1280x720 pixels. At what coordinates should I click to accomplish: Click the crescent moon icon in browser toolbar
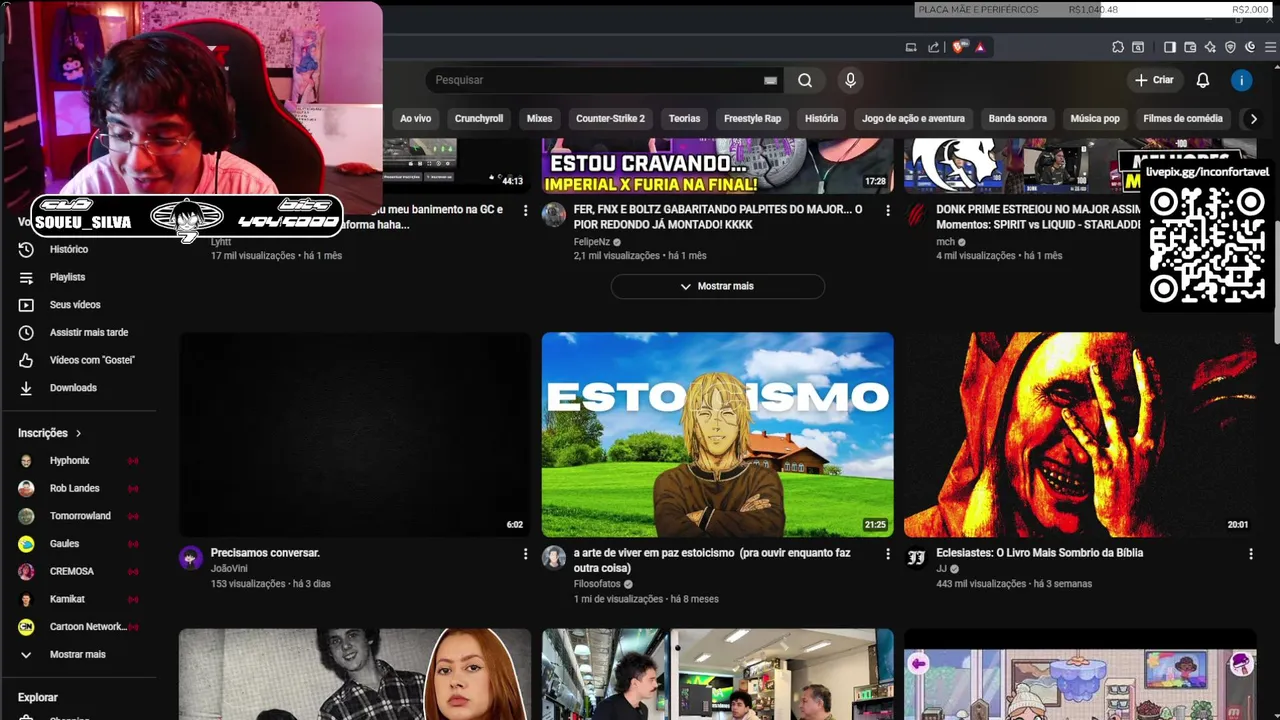(x=1251, y=47)
